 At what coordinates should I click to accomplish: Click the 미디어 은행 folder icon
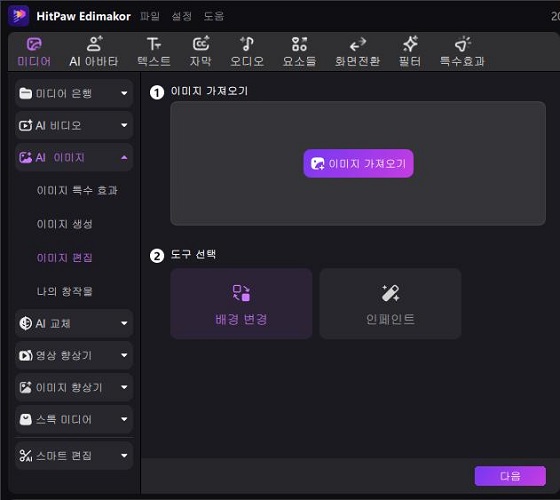tap(25, 93)
